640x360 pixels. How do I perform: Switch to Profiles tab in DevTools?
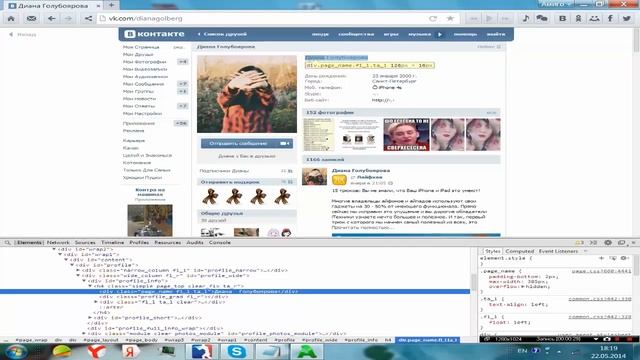pos(139,242)
